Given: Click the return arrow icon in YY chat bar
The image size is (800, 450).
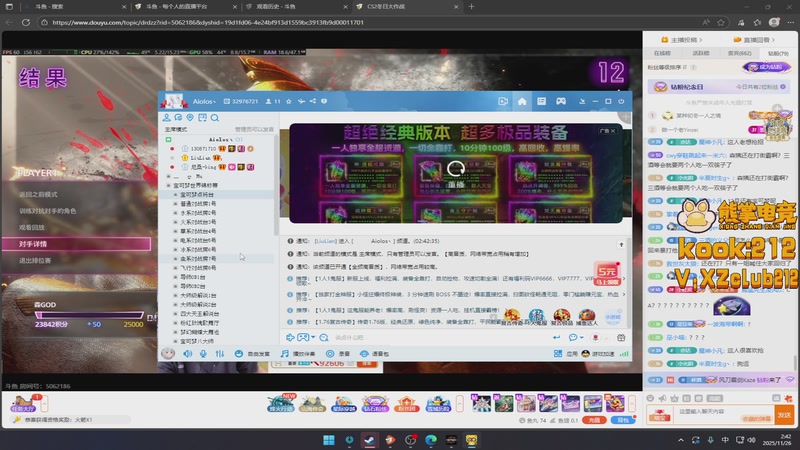Looking at the screenshot, I should coord(556,338).
